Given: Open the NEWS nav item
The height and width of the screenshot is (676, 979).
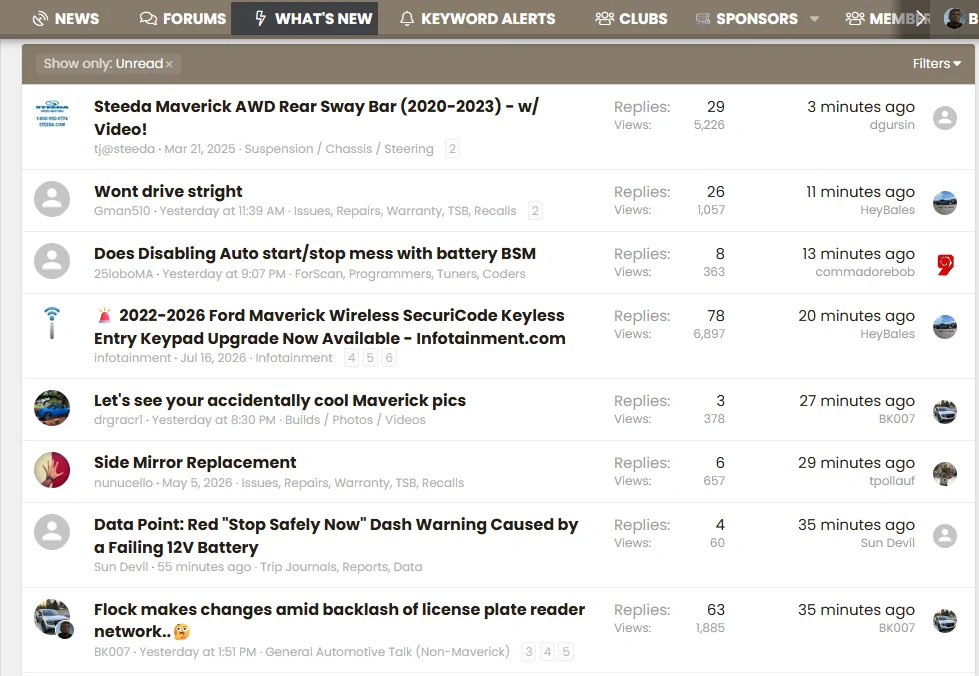Looking at the screenshot, I should pos(66,19).
